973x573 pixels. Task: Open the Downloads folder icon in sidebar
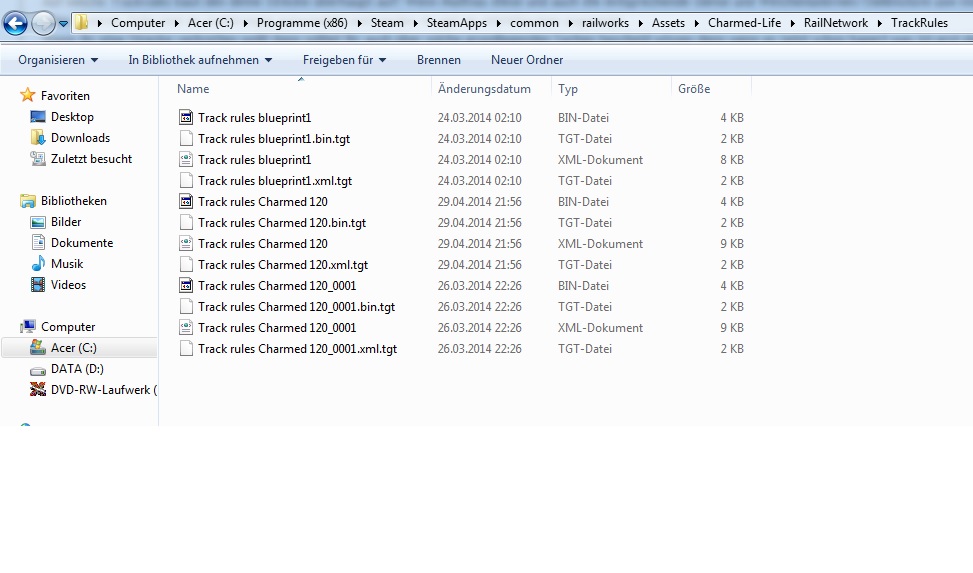38,137
